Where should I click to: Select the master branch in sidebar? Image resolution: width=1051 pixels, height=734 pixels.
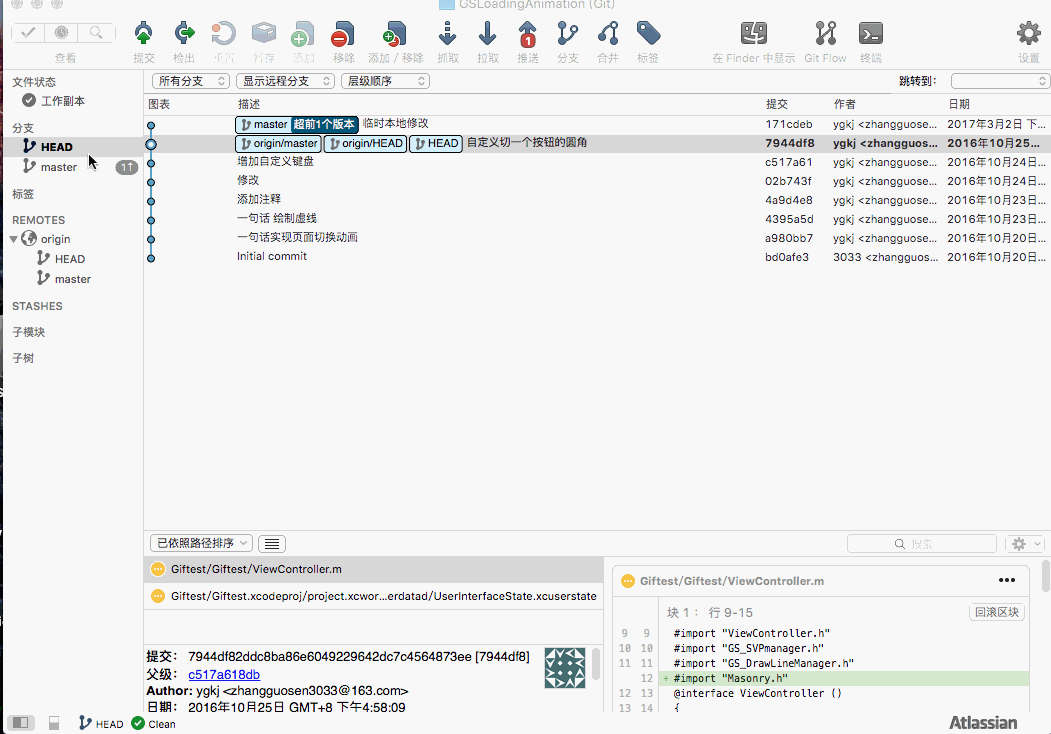click(x=58, y=167)
